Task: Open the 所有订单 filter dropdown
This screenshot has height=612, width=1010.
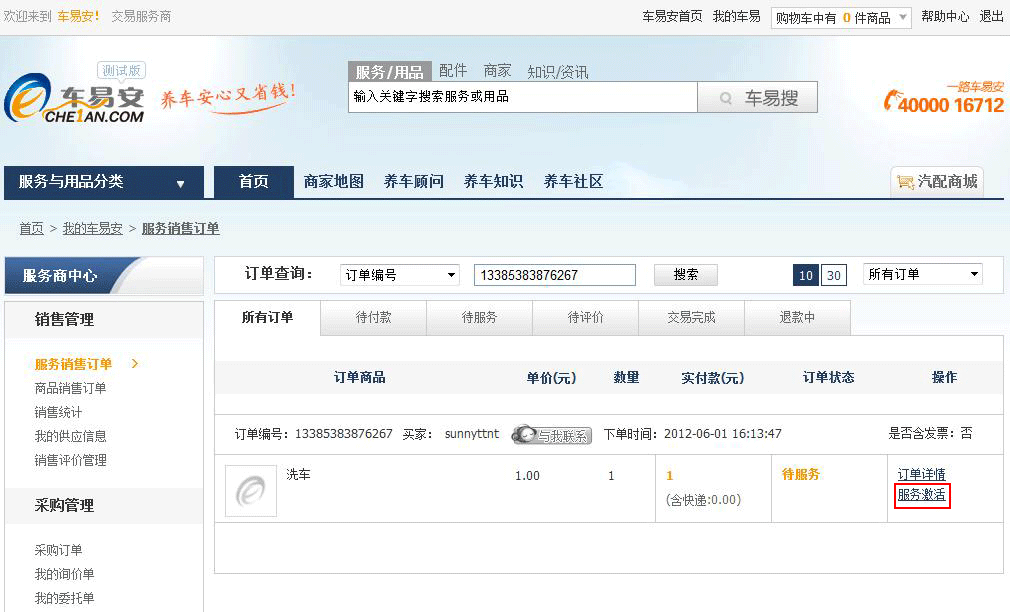Action: click(x=922, y=274)
